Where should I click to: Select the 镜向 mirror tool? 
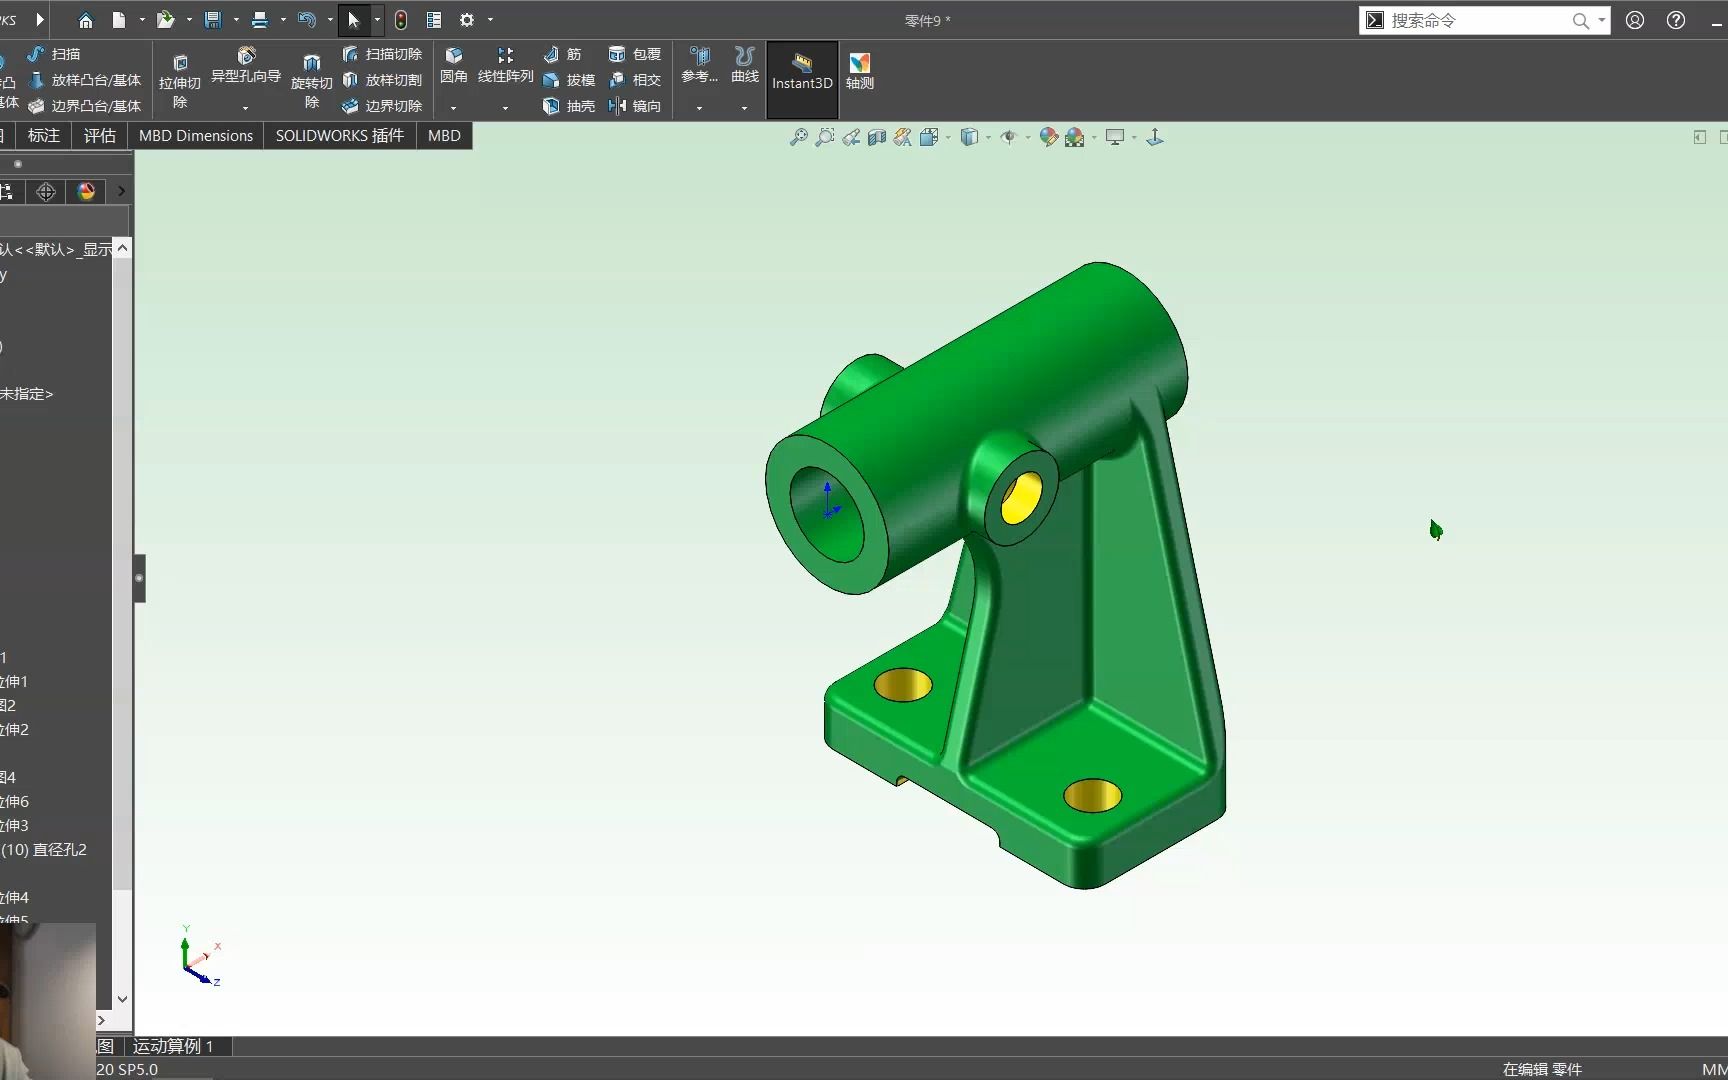coord(635,106)
